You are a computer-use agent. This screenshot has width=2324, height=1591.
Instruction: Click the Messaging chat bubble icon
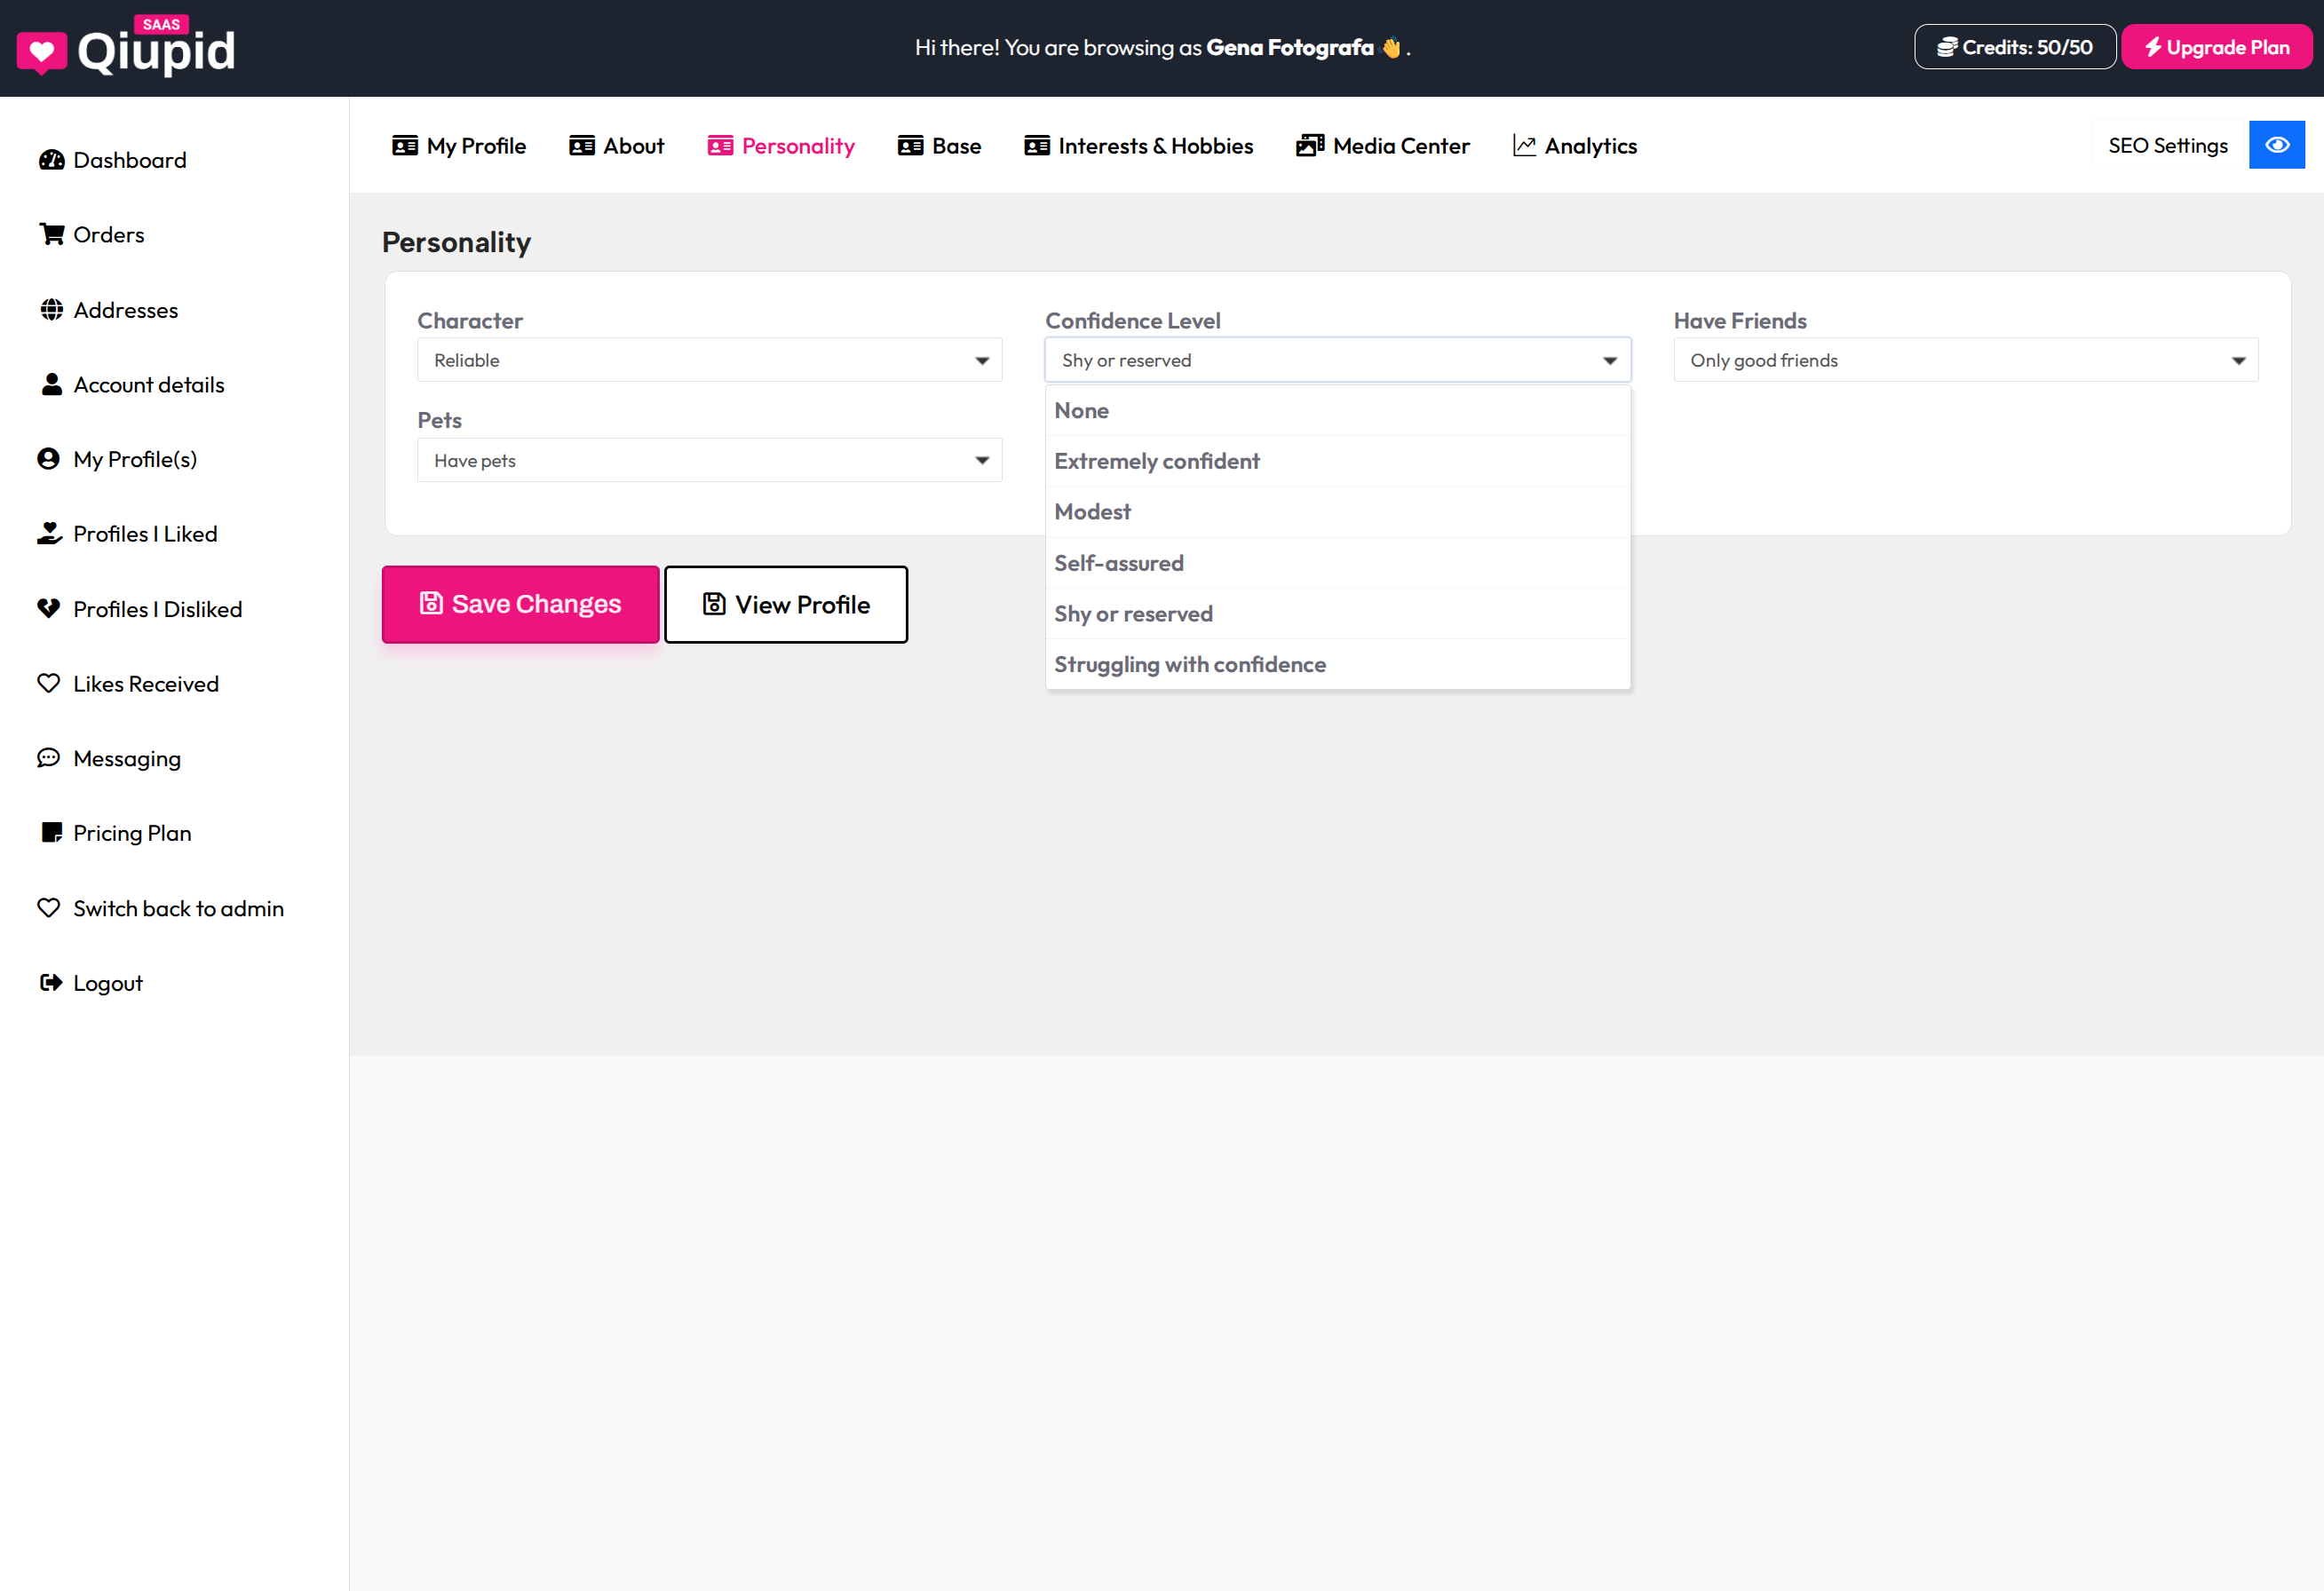click(48, 758)
